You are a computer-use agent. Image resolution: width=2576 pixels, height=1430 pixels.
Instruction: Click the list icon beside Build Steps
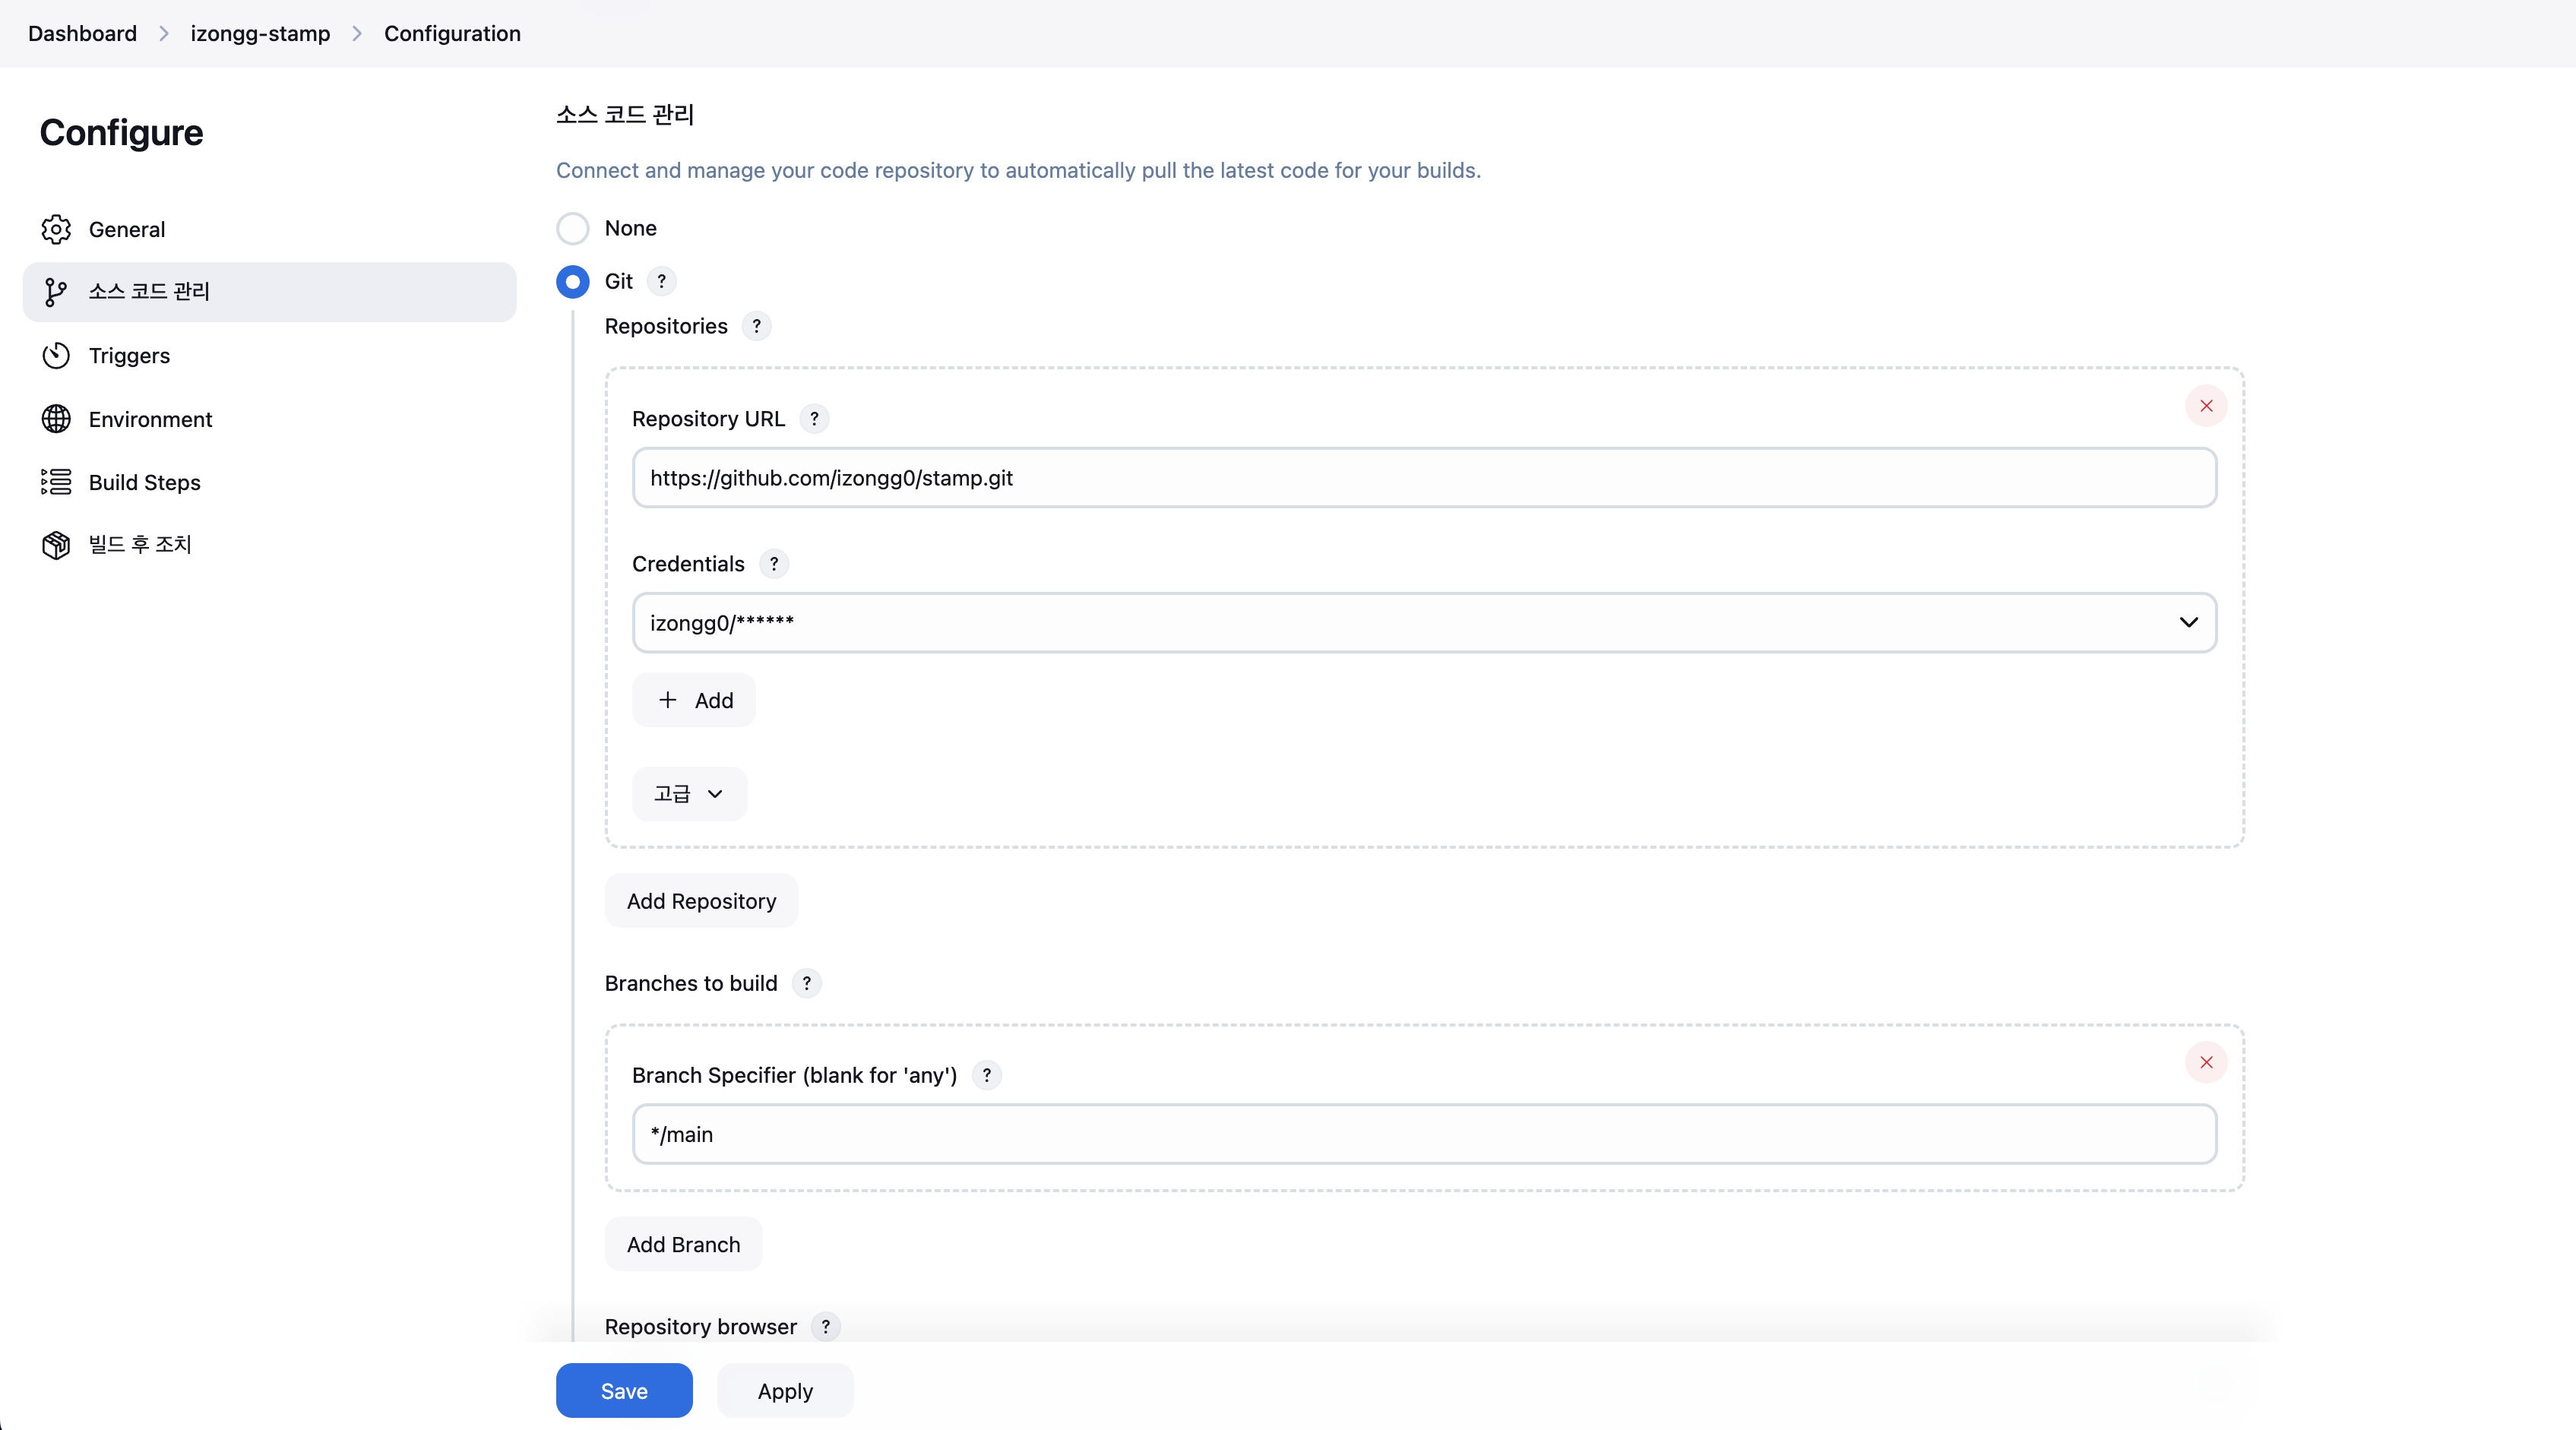tap(56, 482)
